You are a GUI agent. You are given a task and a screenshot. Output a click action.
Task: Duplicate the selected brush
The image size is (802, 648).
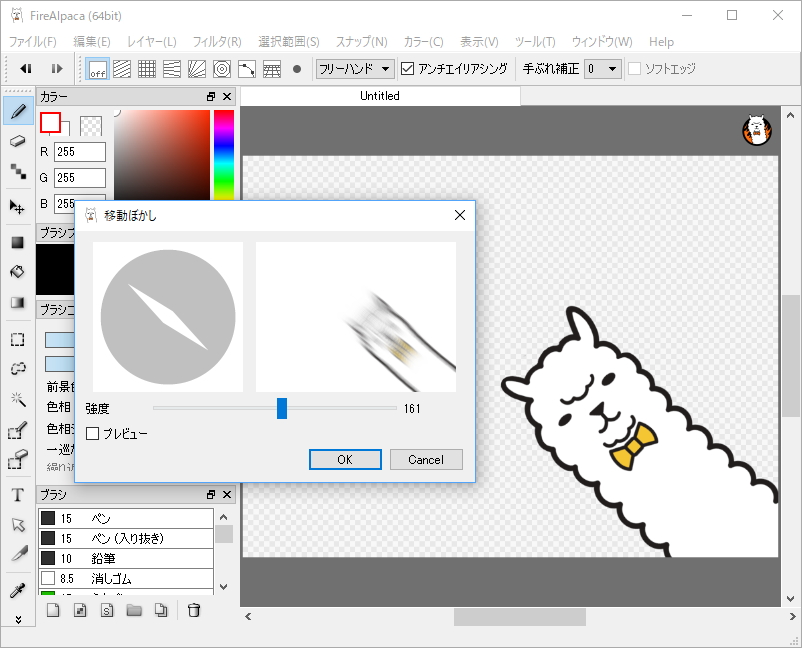pyautogui.click(x=161, y=610)
